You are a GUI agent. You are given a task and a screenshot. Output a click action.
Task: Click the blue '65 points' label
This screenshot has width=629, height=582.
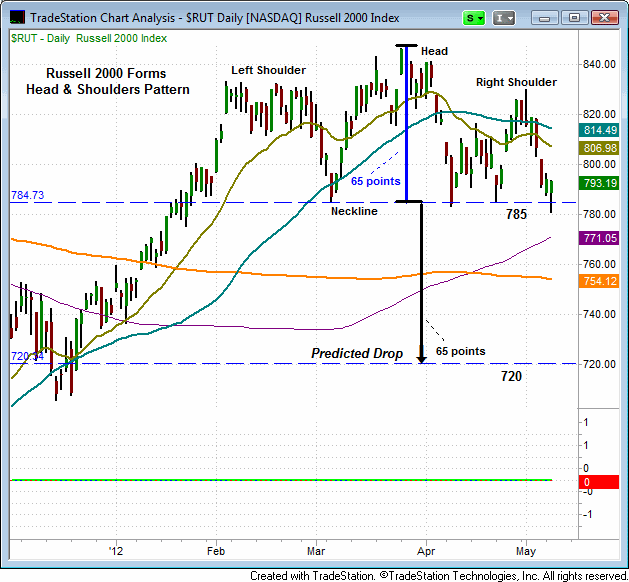click(375, 181)
